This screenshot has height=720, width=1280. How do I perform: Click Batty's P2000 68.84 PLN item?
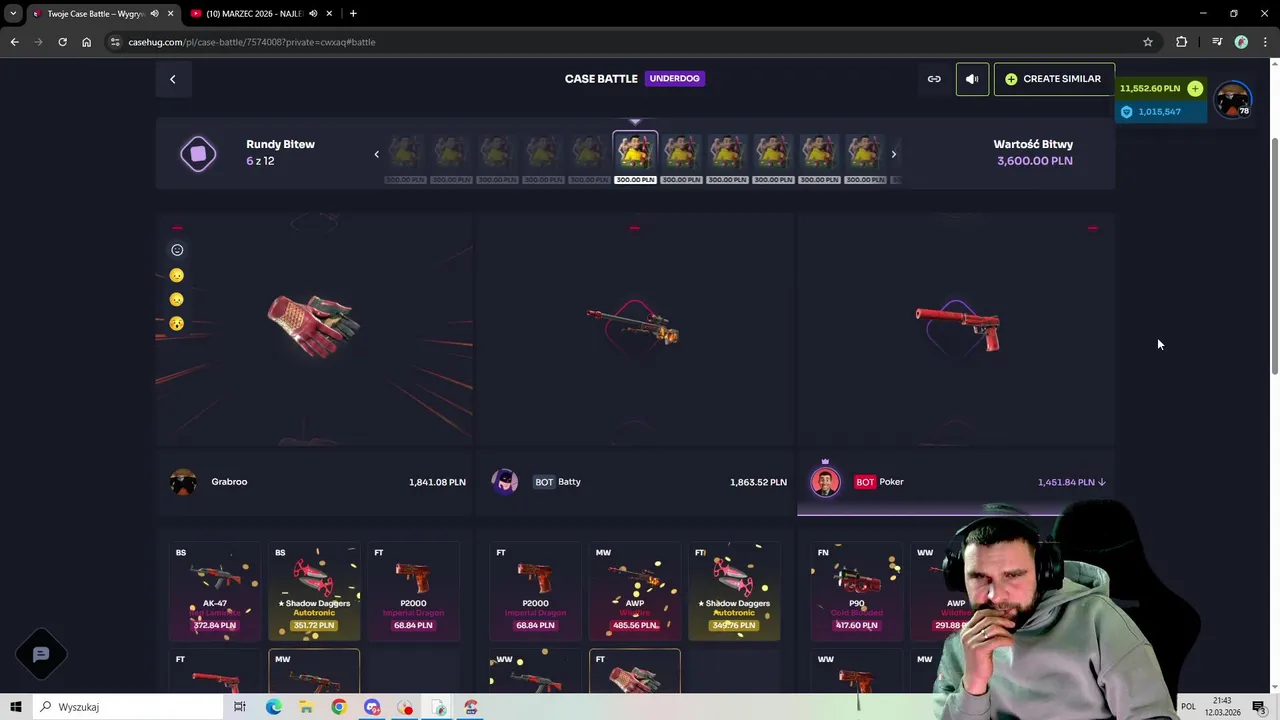click(535, 590)
